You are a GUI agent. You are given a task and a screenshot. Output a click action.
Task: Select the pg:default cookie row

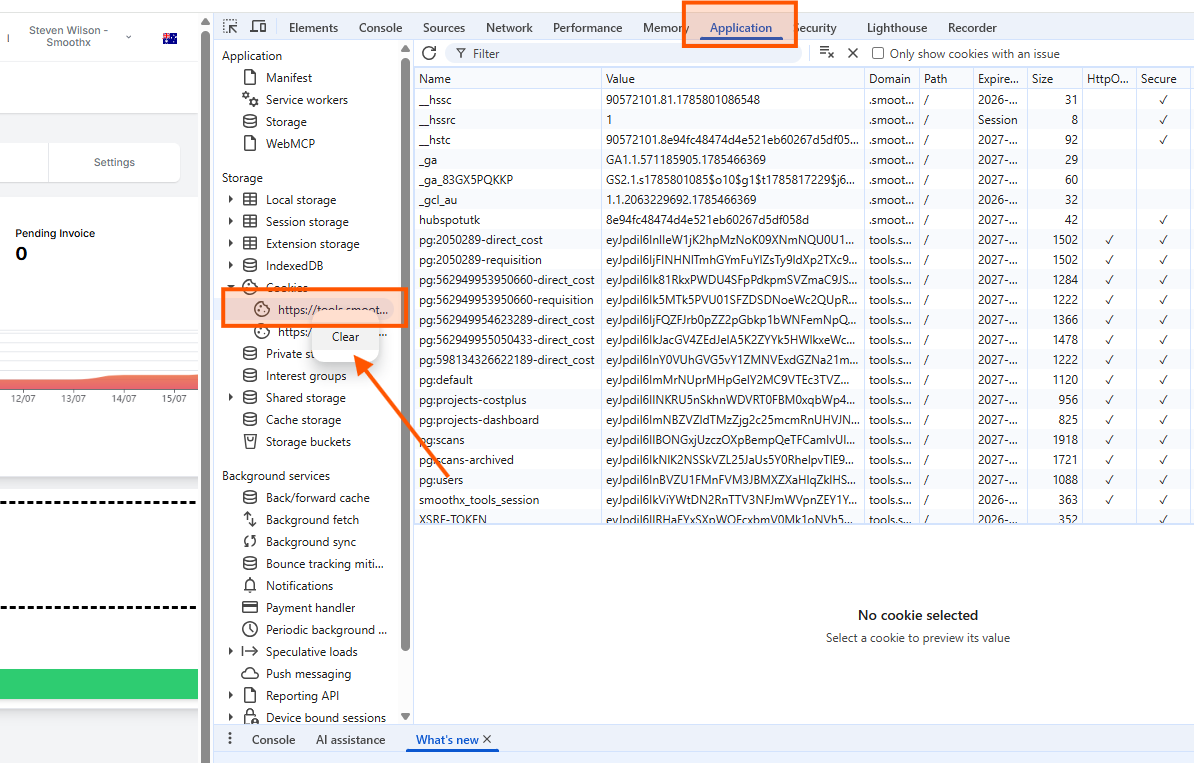(803, 379)
